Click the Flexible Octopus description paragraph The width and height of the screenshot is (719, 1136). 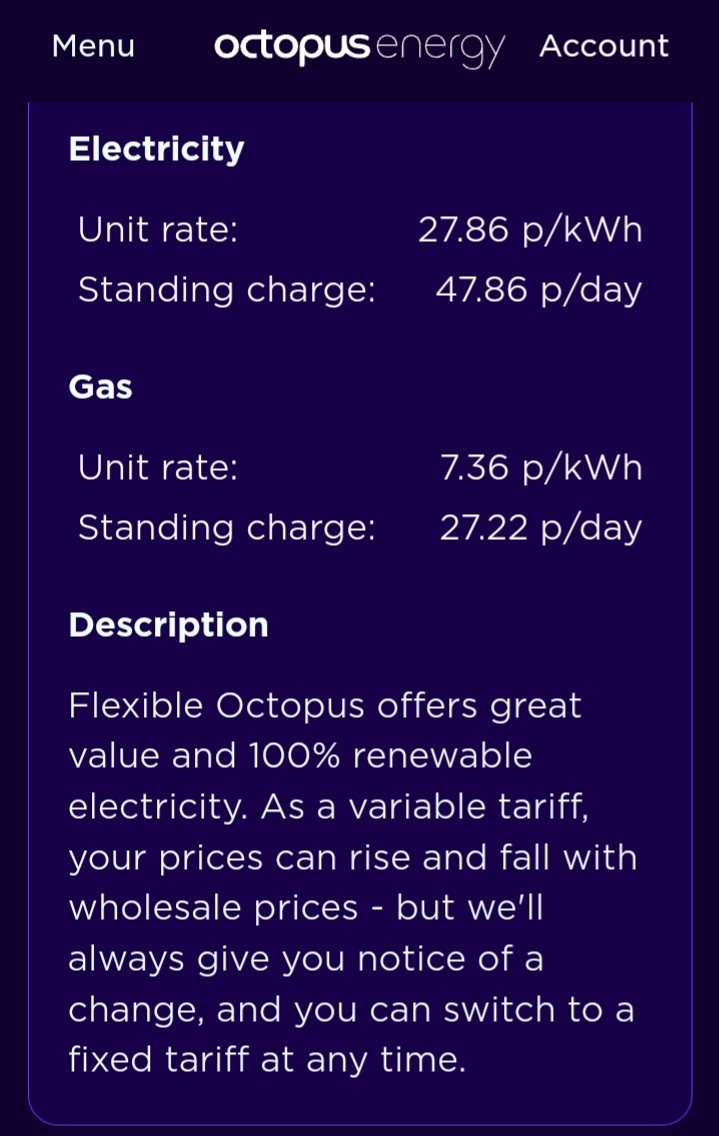353,883
